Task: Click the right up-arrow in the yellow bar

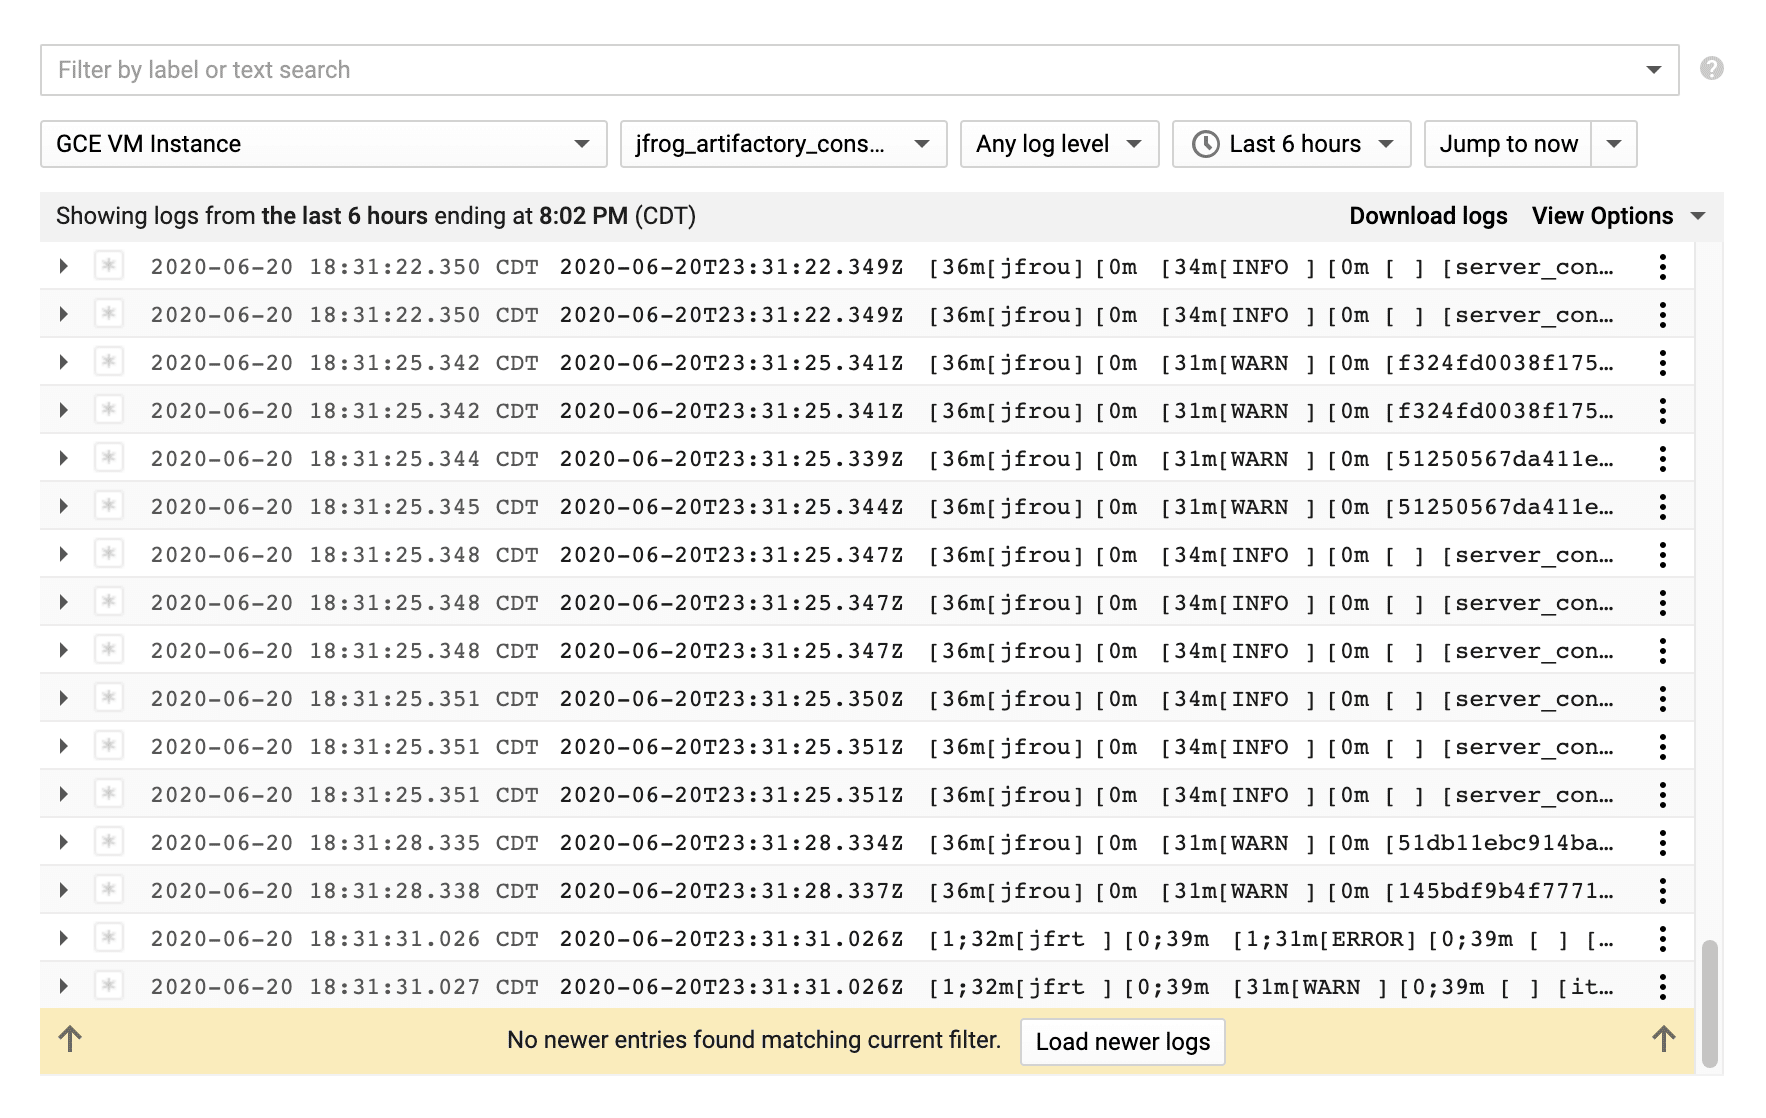Action: pyautogui.click(x=1663, y=1039)
